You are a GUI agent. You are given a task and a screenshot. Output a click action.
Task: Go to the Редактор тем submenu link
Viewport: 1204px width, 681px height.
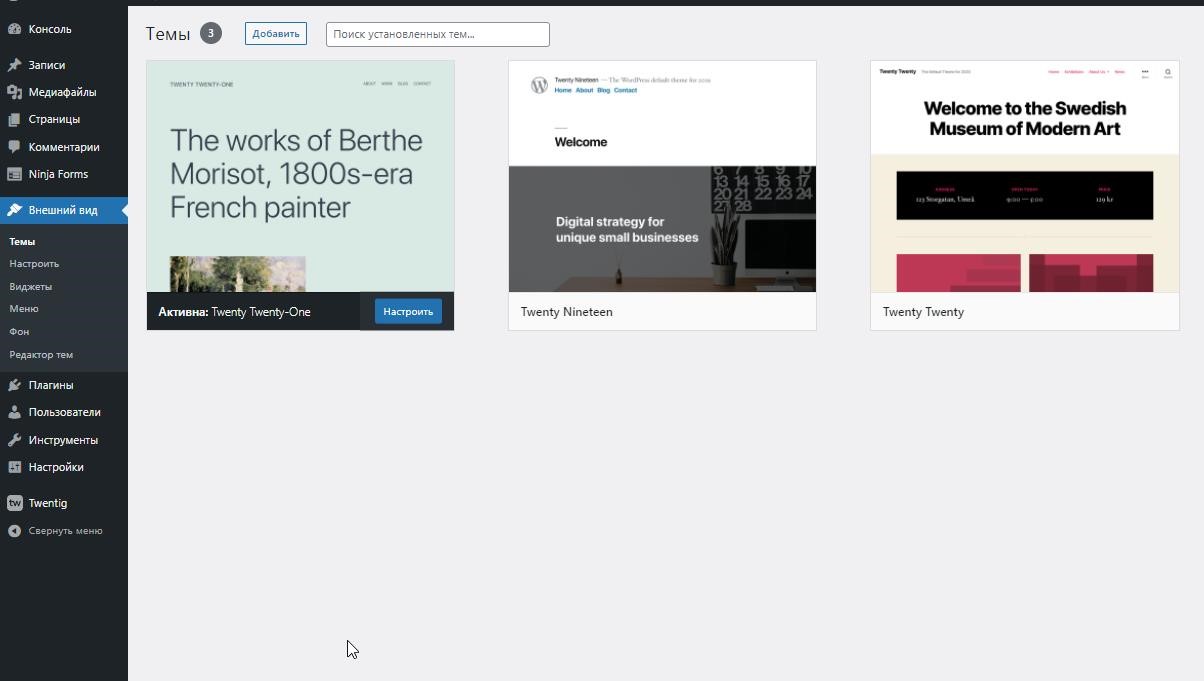[41, 354]
